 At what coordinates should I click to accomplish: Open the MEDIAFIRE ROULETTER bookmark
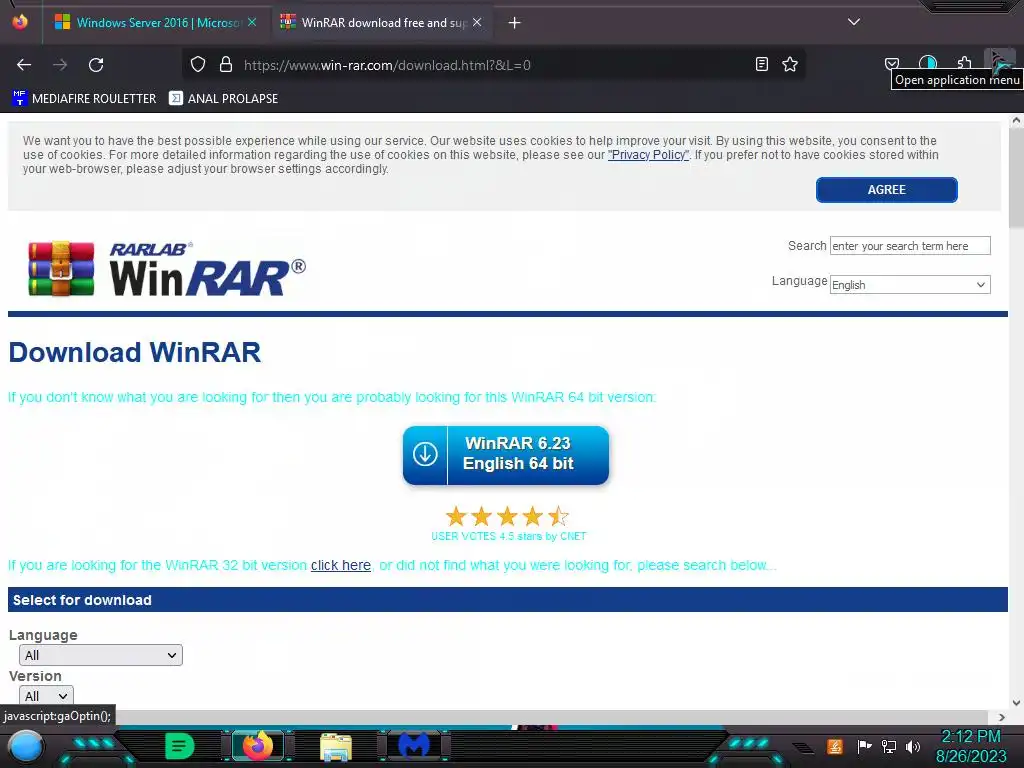(84, 99)
